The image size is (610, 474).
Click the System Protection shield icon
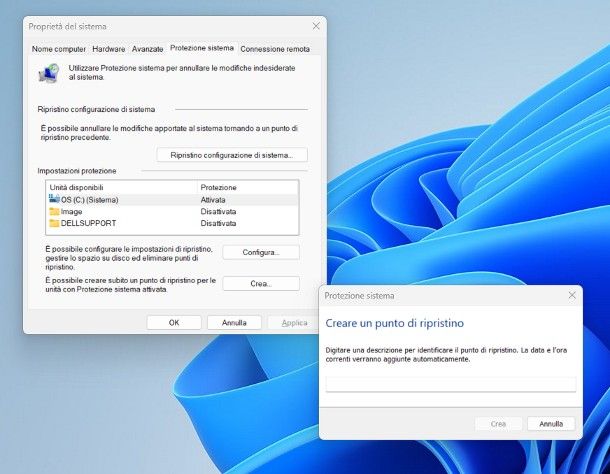[x=49, y=73]
